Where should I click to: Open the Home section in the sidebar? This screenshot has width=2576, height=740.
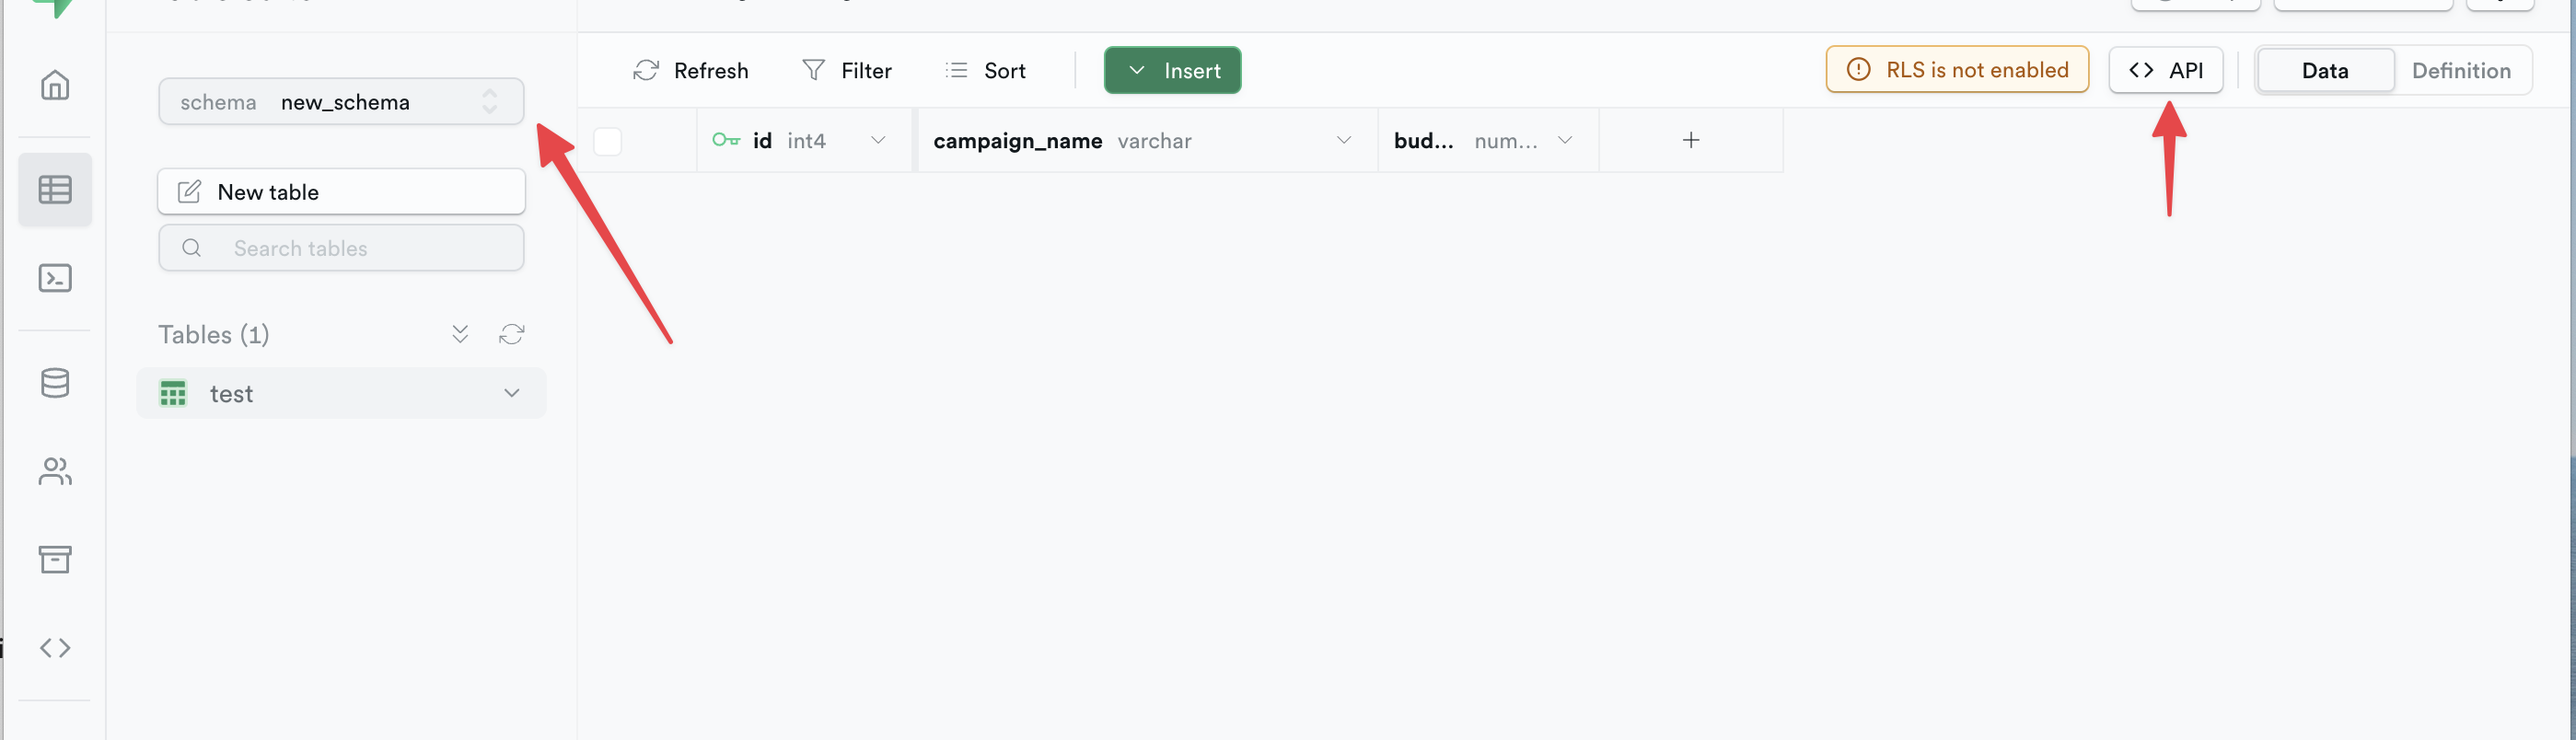tap(55, 86)
